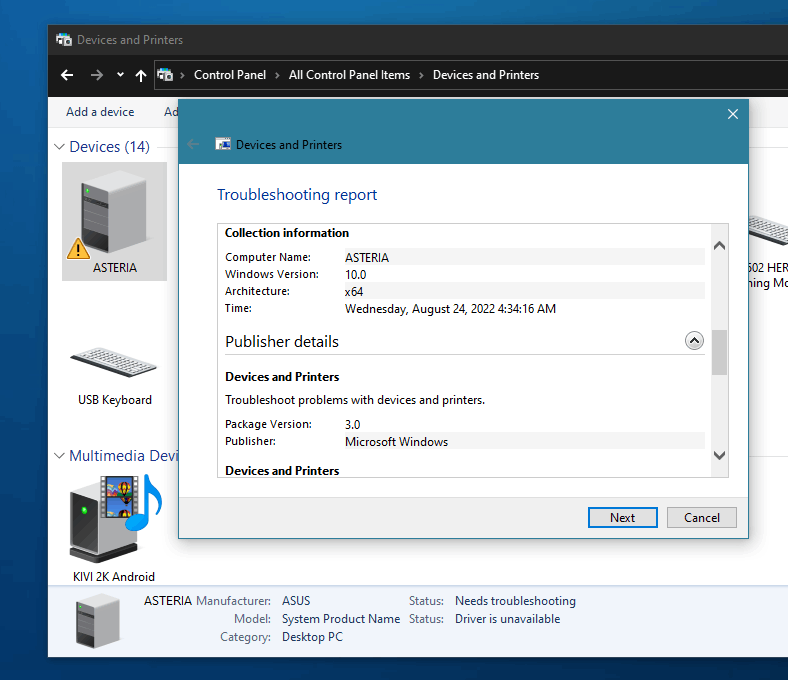Expand chevron after All Control Panel Items
The image size is (788, 680).
[421, 75]
